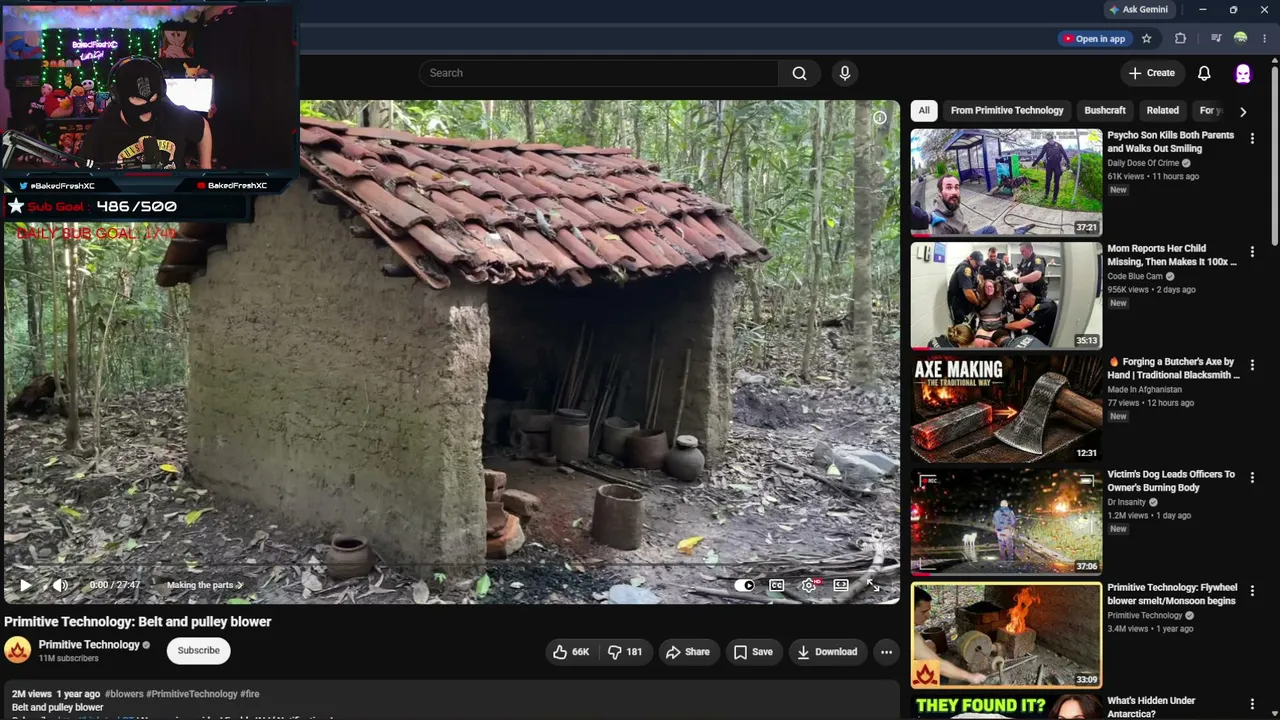Open 'Psycho Son Kills Both Parents' thumbnail

tap(1006, 182)
